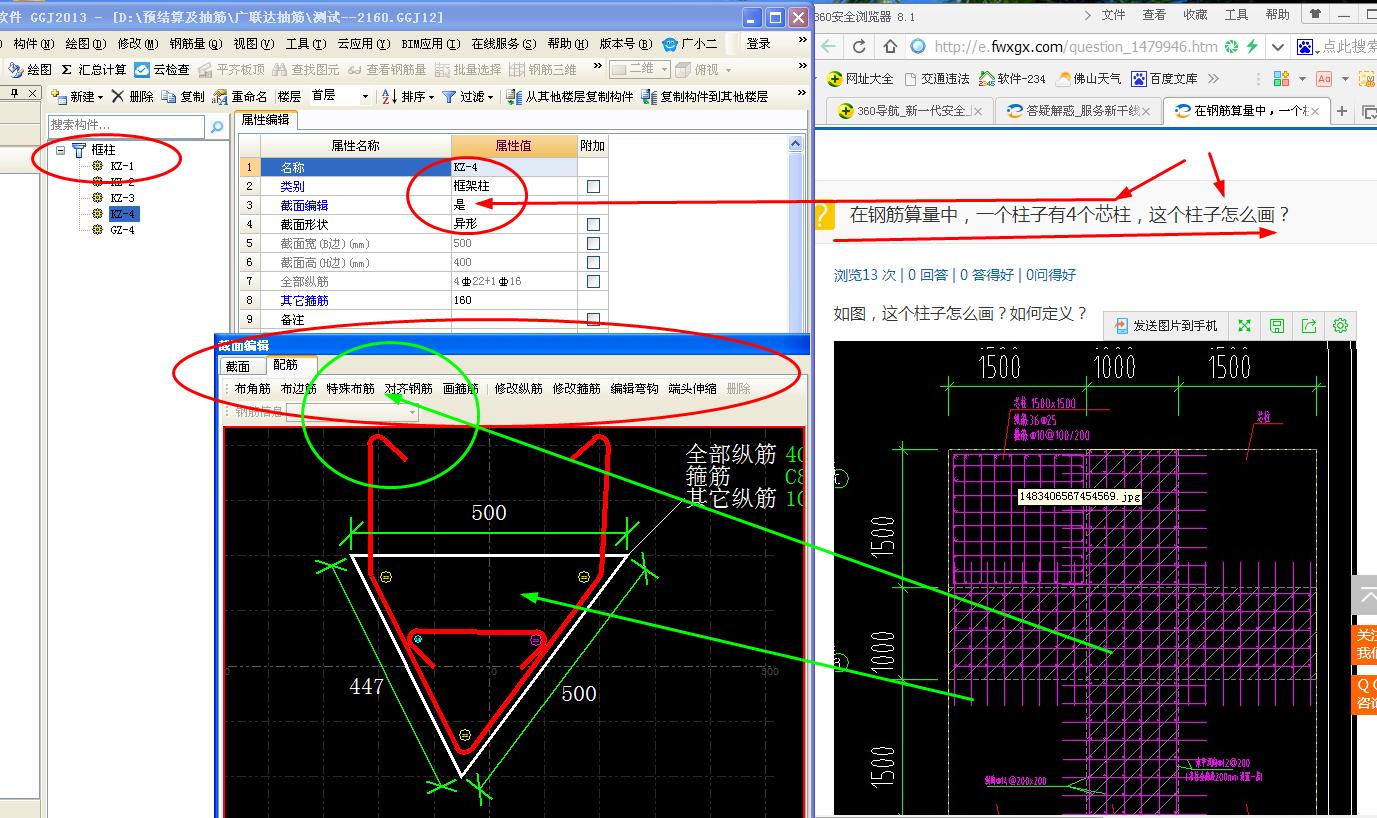The image size is (1377, 818).
Task: Click the 特殊布筋 button
Action: tap(350, 389)
